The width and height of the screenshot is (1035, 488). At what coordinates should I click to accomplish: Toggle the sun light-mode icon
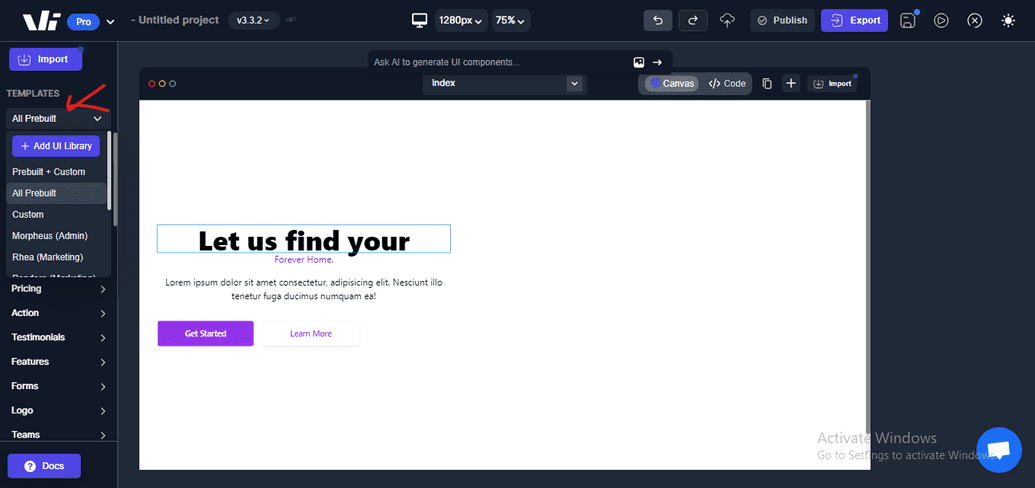click(1008, 20)
